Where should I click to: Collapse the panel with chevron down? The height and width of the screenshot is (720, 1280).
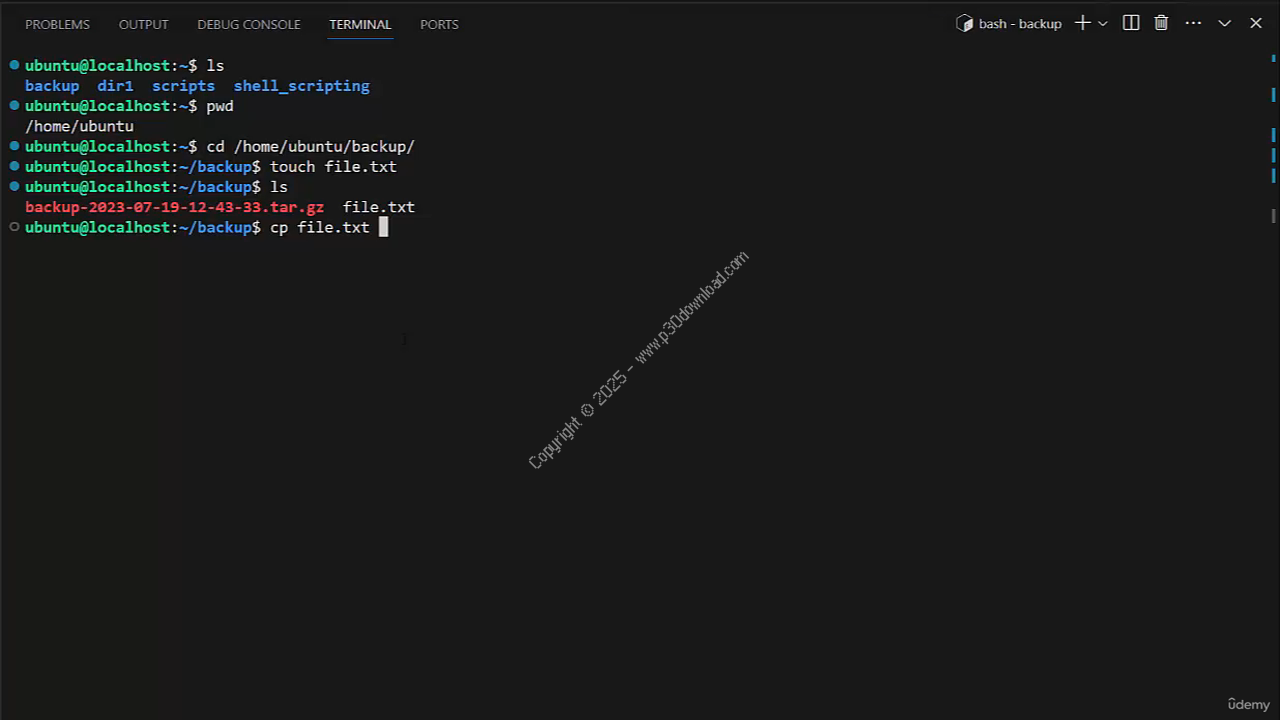click(x=1224, y=23)
